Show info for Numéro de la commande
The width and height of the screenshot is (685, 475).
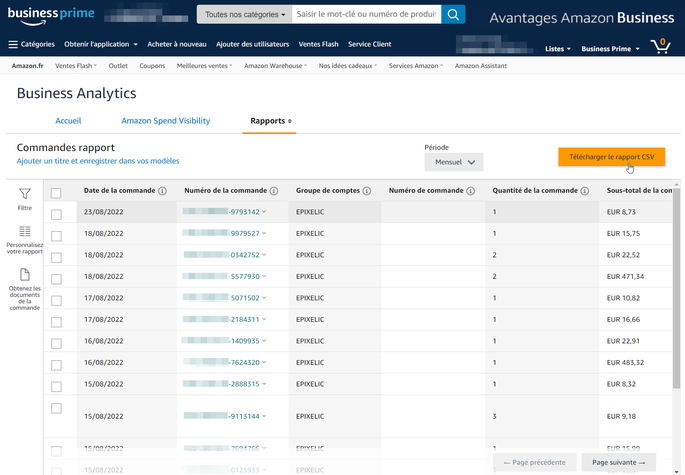click(x=274, y=191)
